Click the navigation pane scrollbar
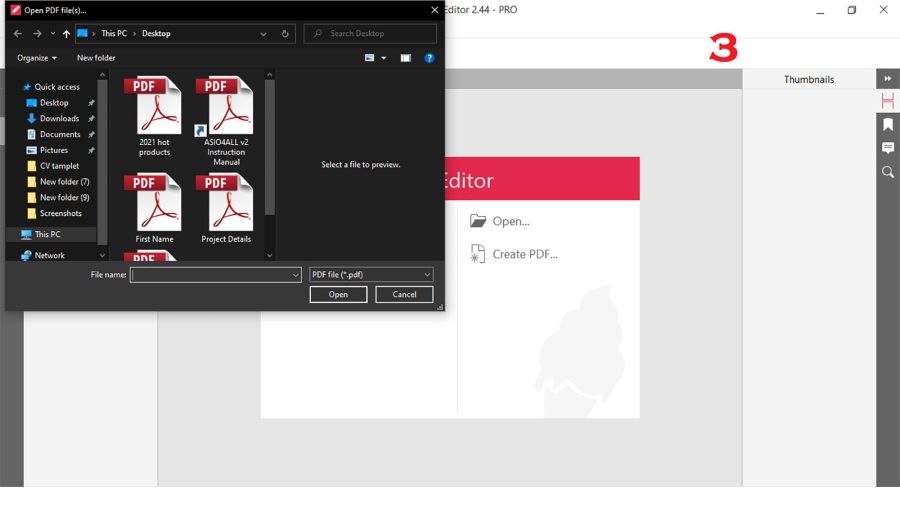 (102, 161)
